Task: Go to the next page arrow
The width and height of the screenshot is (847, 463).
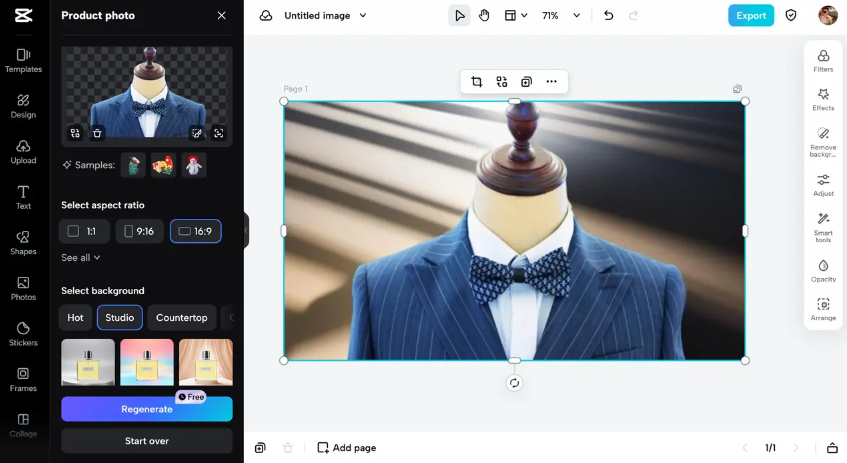Action: pyautogui.click(x=796, y=448)
